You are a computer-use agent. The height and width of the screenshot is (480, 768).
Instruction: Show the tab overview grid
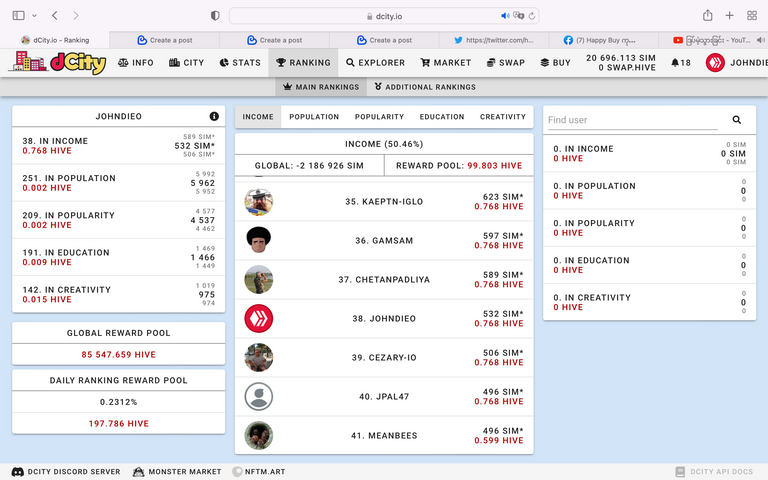tap(752, 16)
